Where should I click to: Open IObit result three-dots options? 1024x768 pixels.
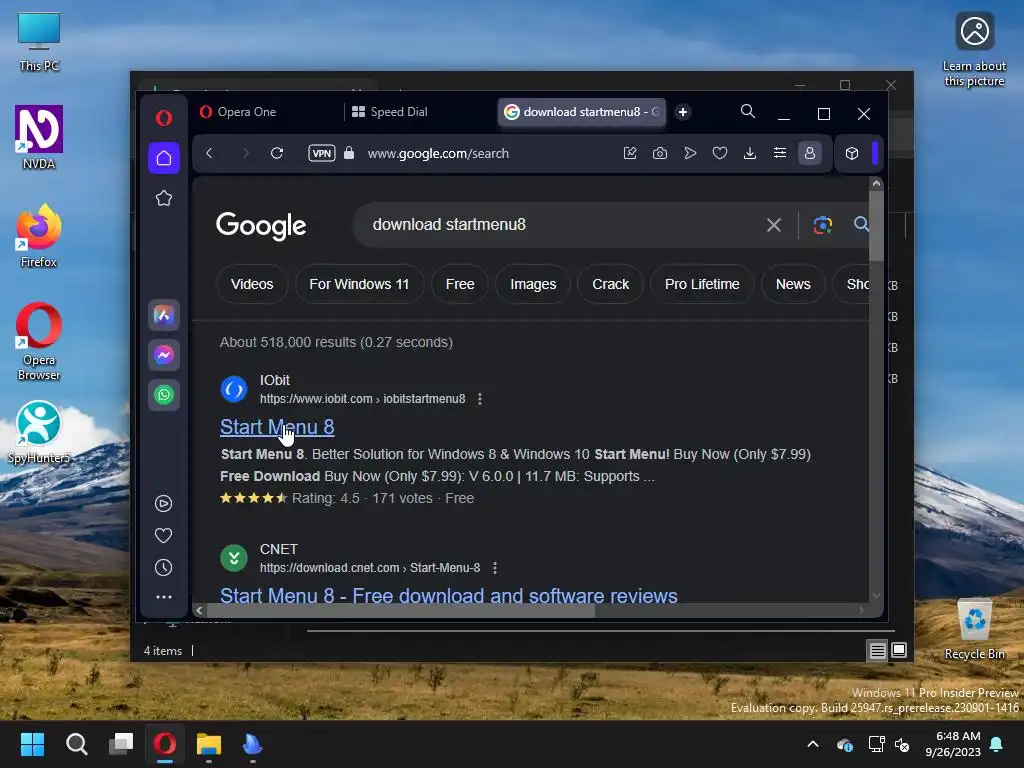click(480, 399)
